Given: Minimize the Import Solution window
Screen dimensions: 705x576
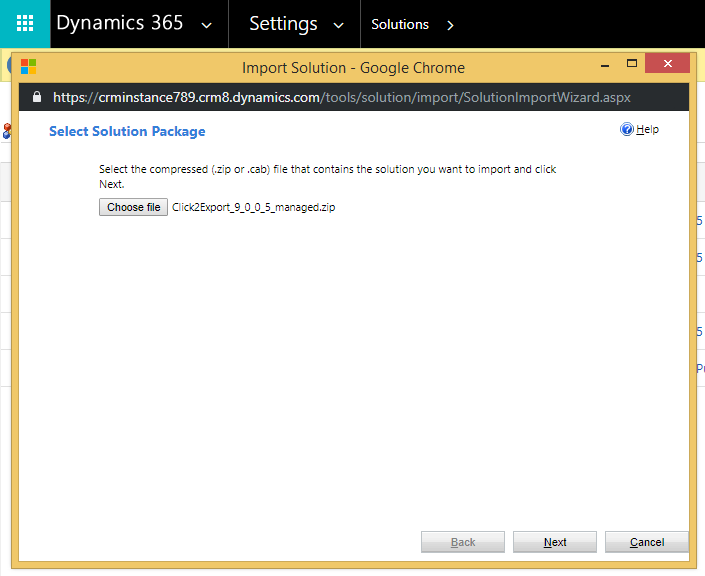Looking at the screenshot, I should (x=605, y=64).
